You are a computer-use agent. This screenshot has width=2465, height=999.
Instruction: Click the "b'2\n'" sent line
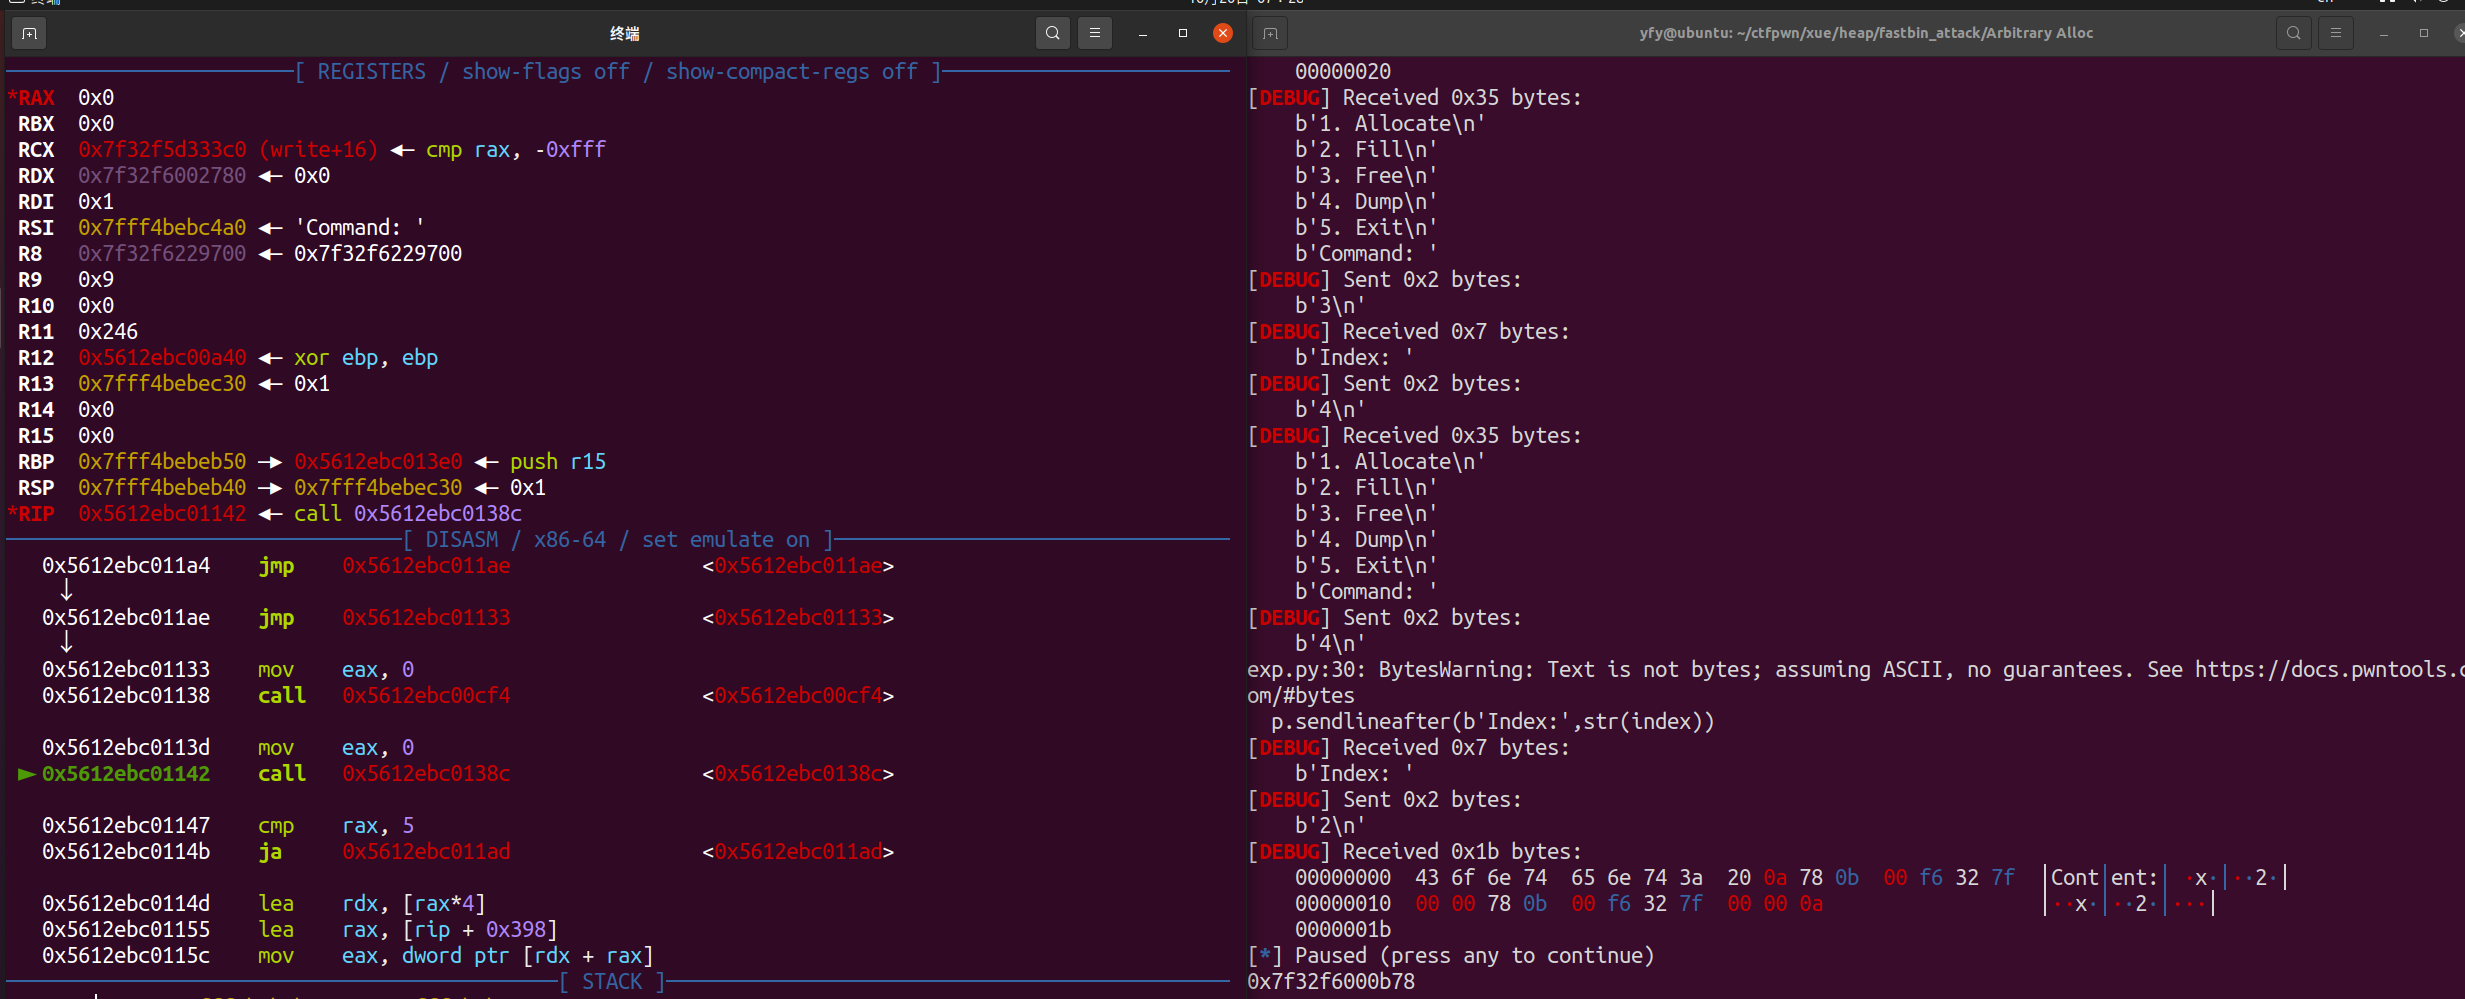point(1330,826)
